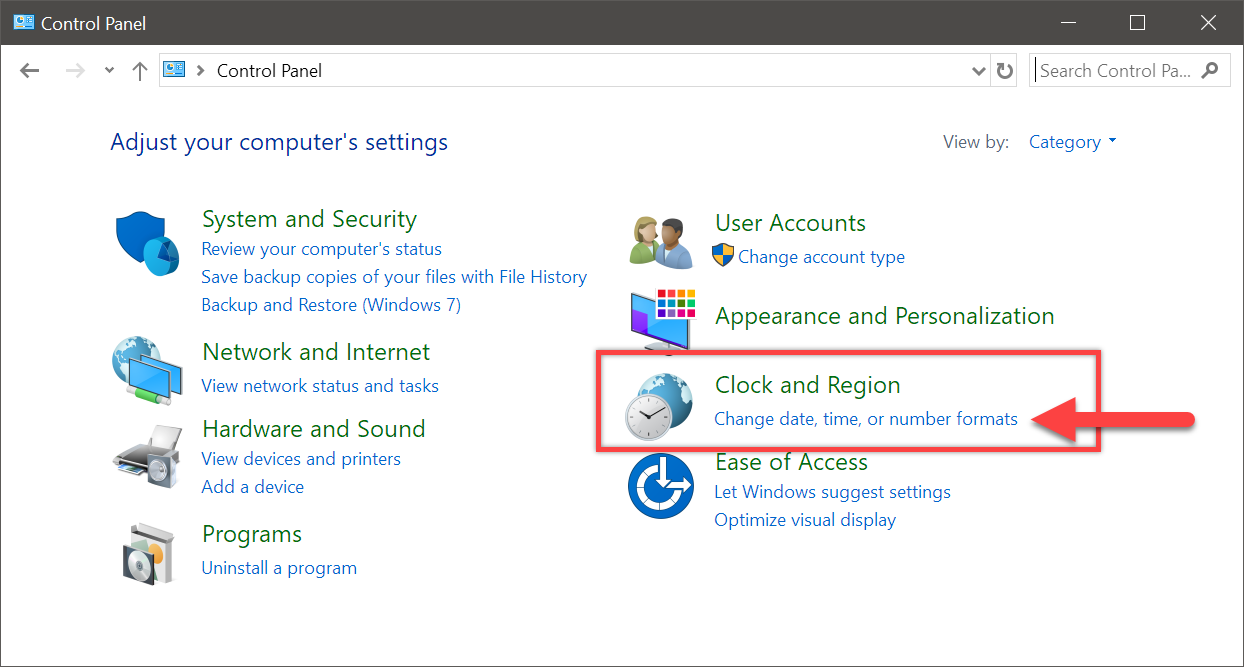Maximize the Control Panel window
The height and width of the screenshot is (667, 1244).
click(1137, 22)
